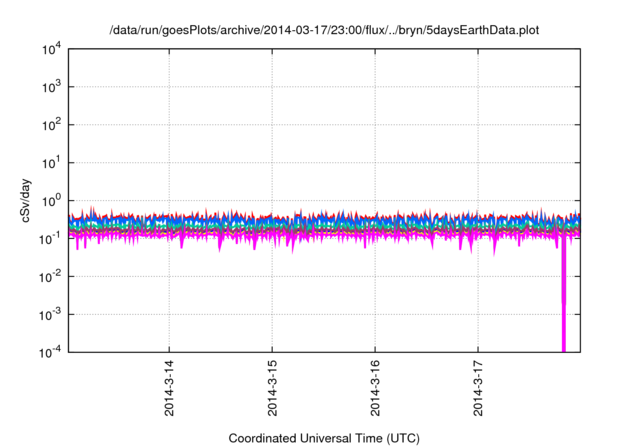The image size is (640, 448).
Task: Click the plot title file path
Action: point(324,30)
